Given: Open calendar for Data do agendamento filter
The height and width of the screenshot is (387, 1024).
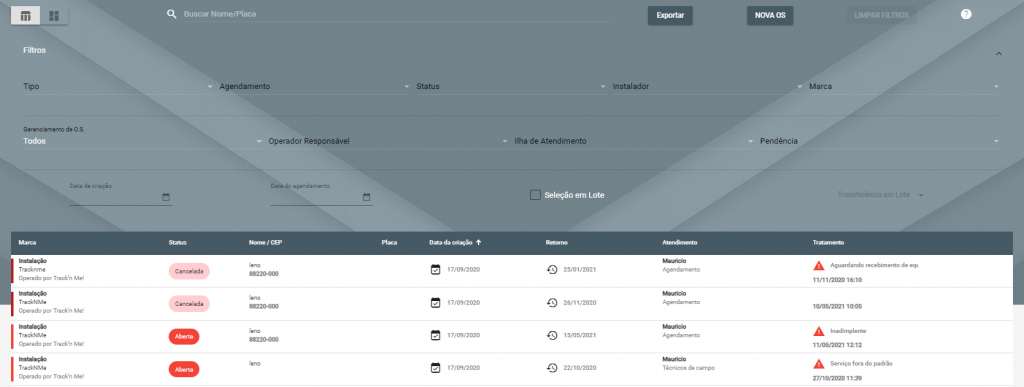Looking at the screenshot, I should 366,197.
